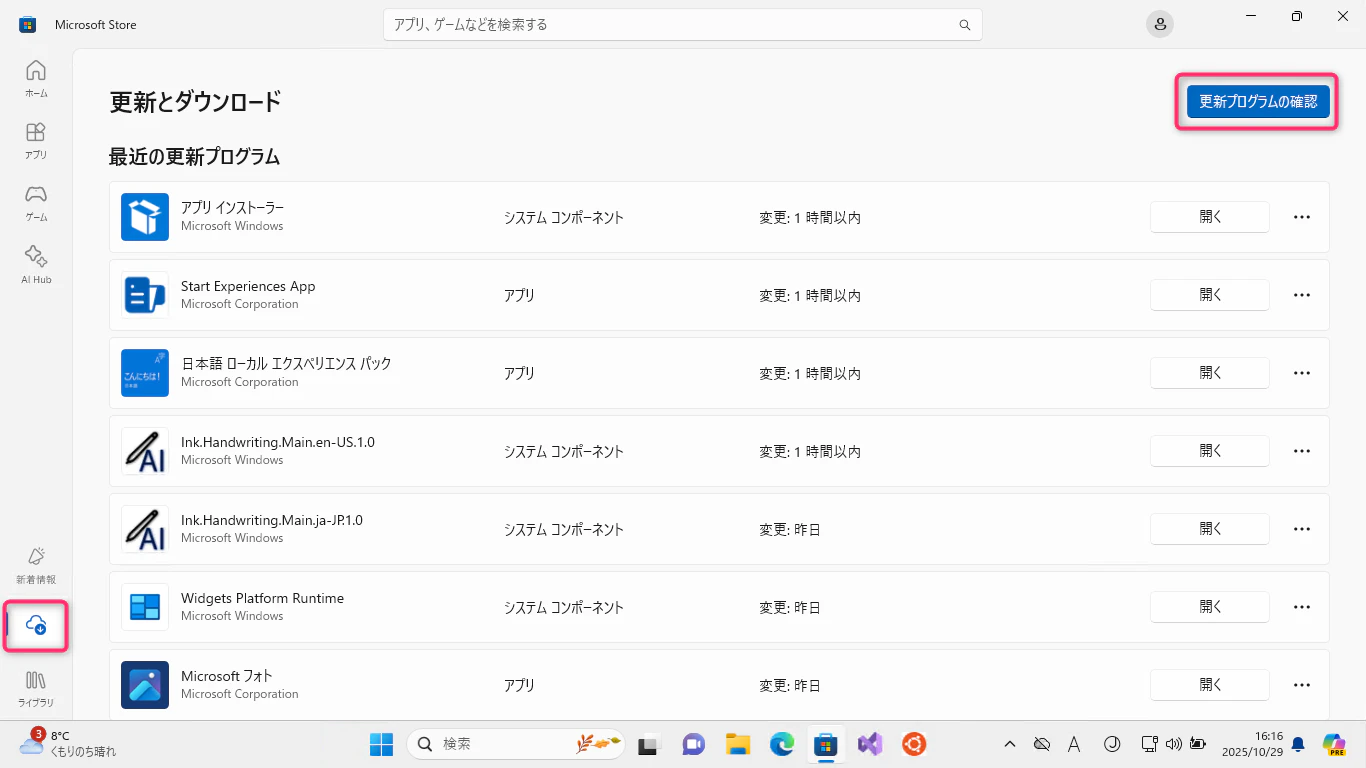Screen dimensions: 1366x768
Task: Click 開く for 日本語 ローカル エクスペリエンス パック
Action: coord(1210,373)
